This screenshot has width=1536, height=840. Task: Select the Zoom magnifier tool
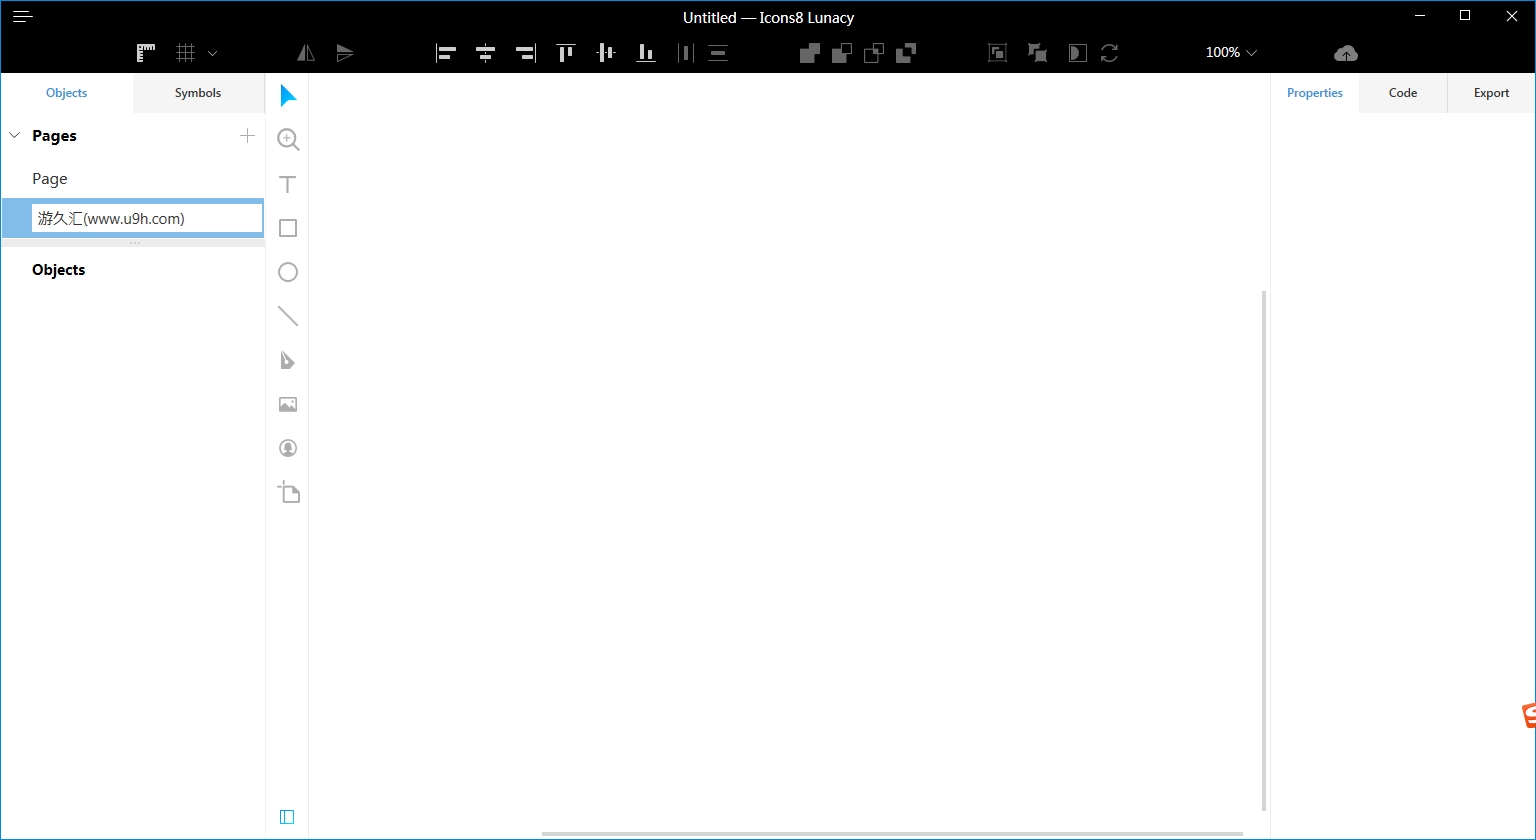tap(288, 140)
